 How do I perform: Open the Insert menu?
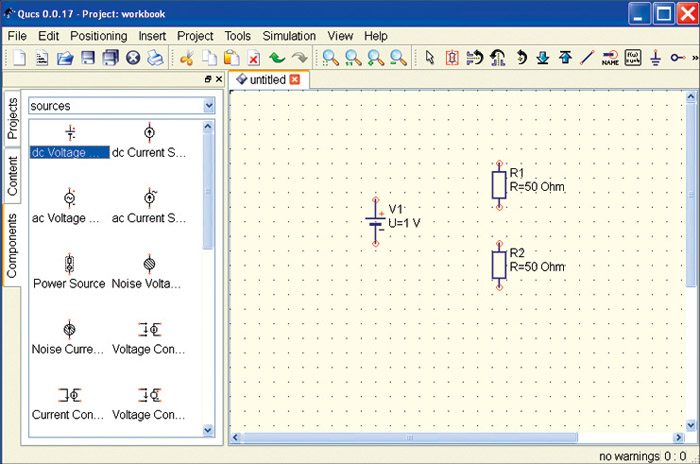click(x=152, y=35)
